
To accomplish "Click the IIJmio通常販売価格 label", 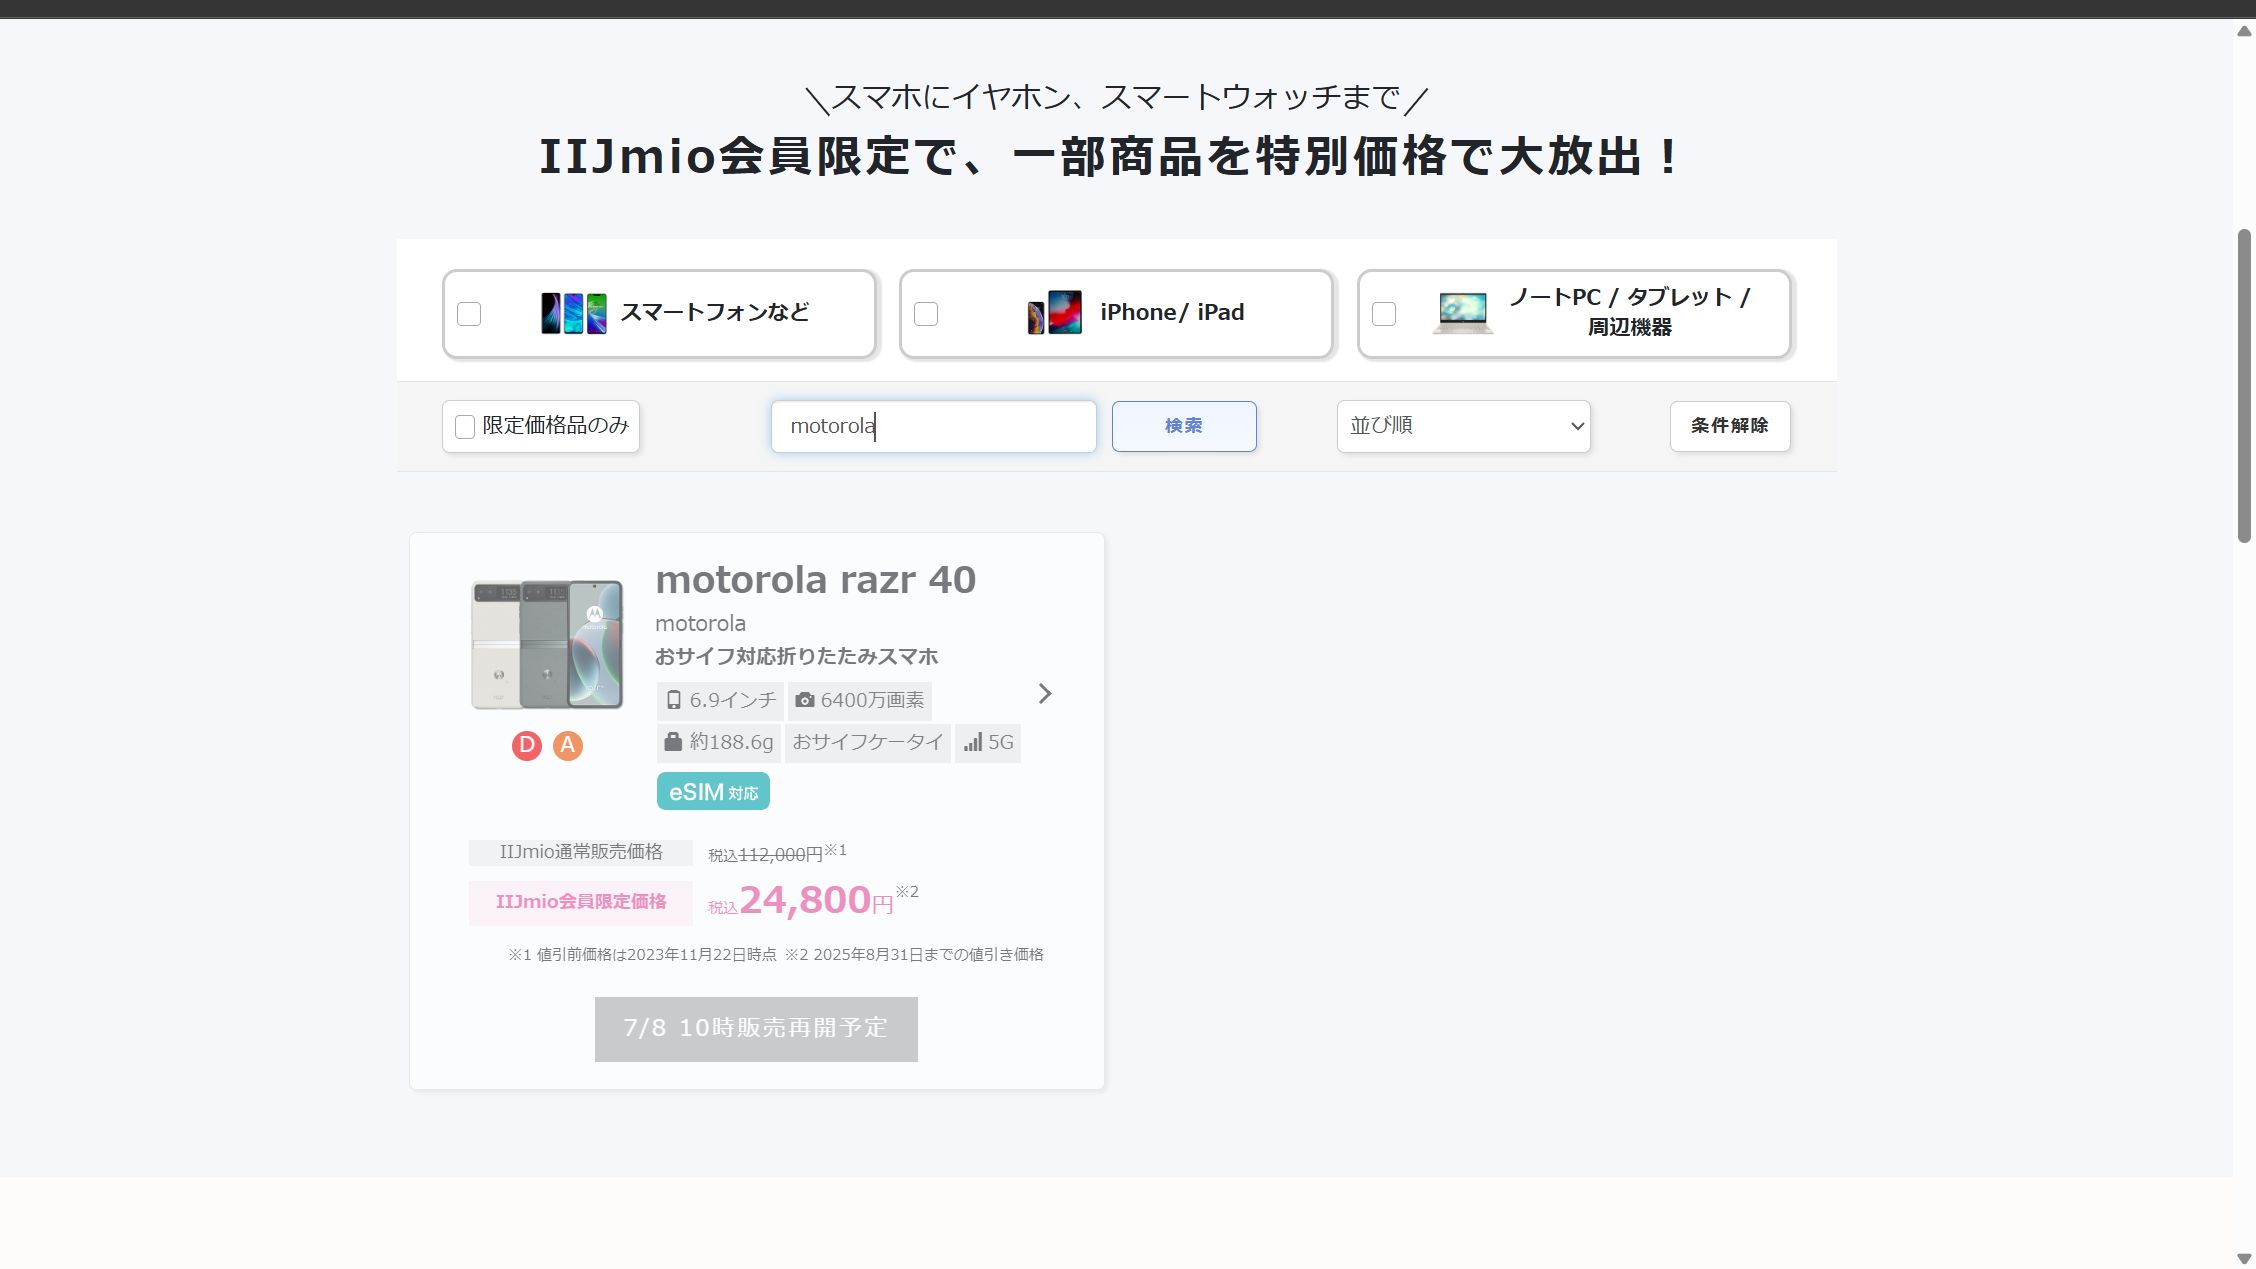I will click(x=581, y=852).
